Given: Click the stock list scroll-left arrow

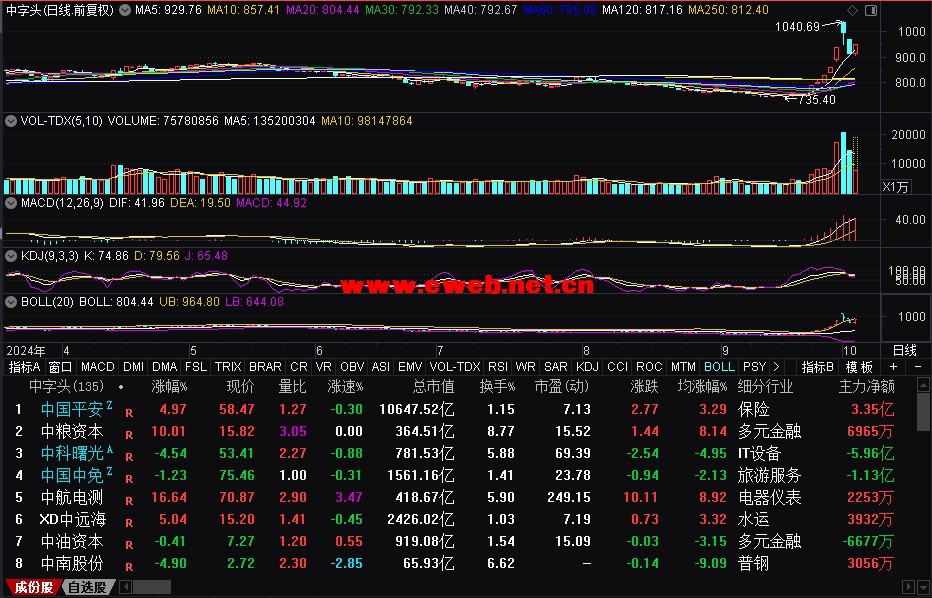Looking at the screenshot, I should [x=125, y=587].
